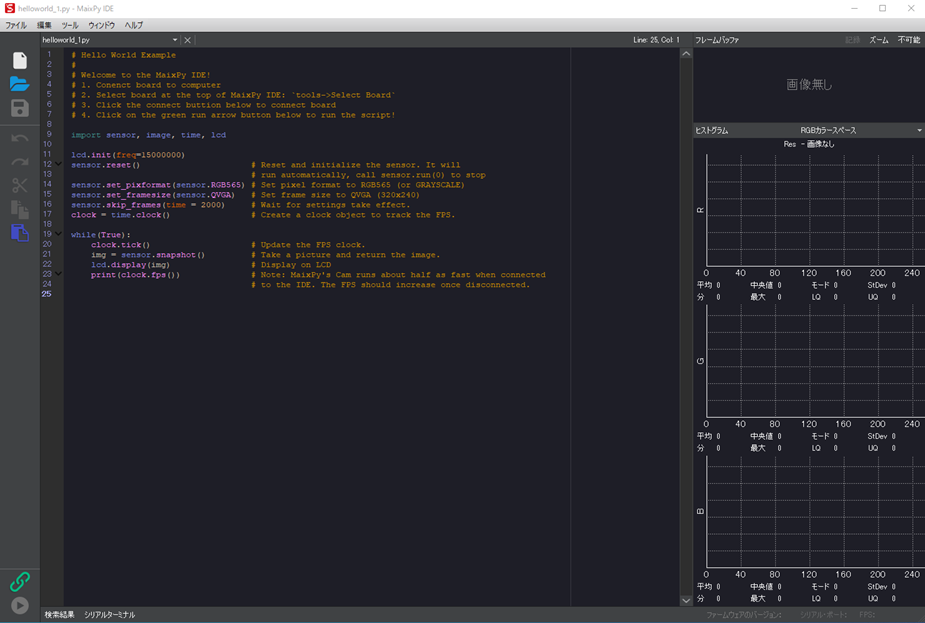The height and width of the screenshot is (623, 925).
Task: Click the editor scrollbar down arrow
Action: [x=686, y=601]
